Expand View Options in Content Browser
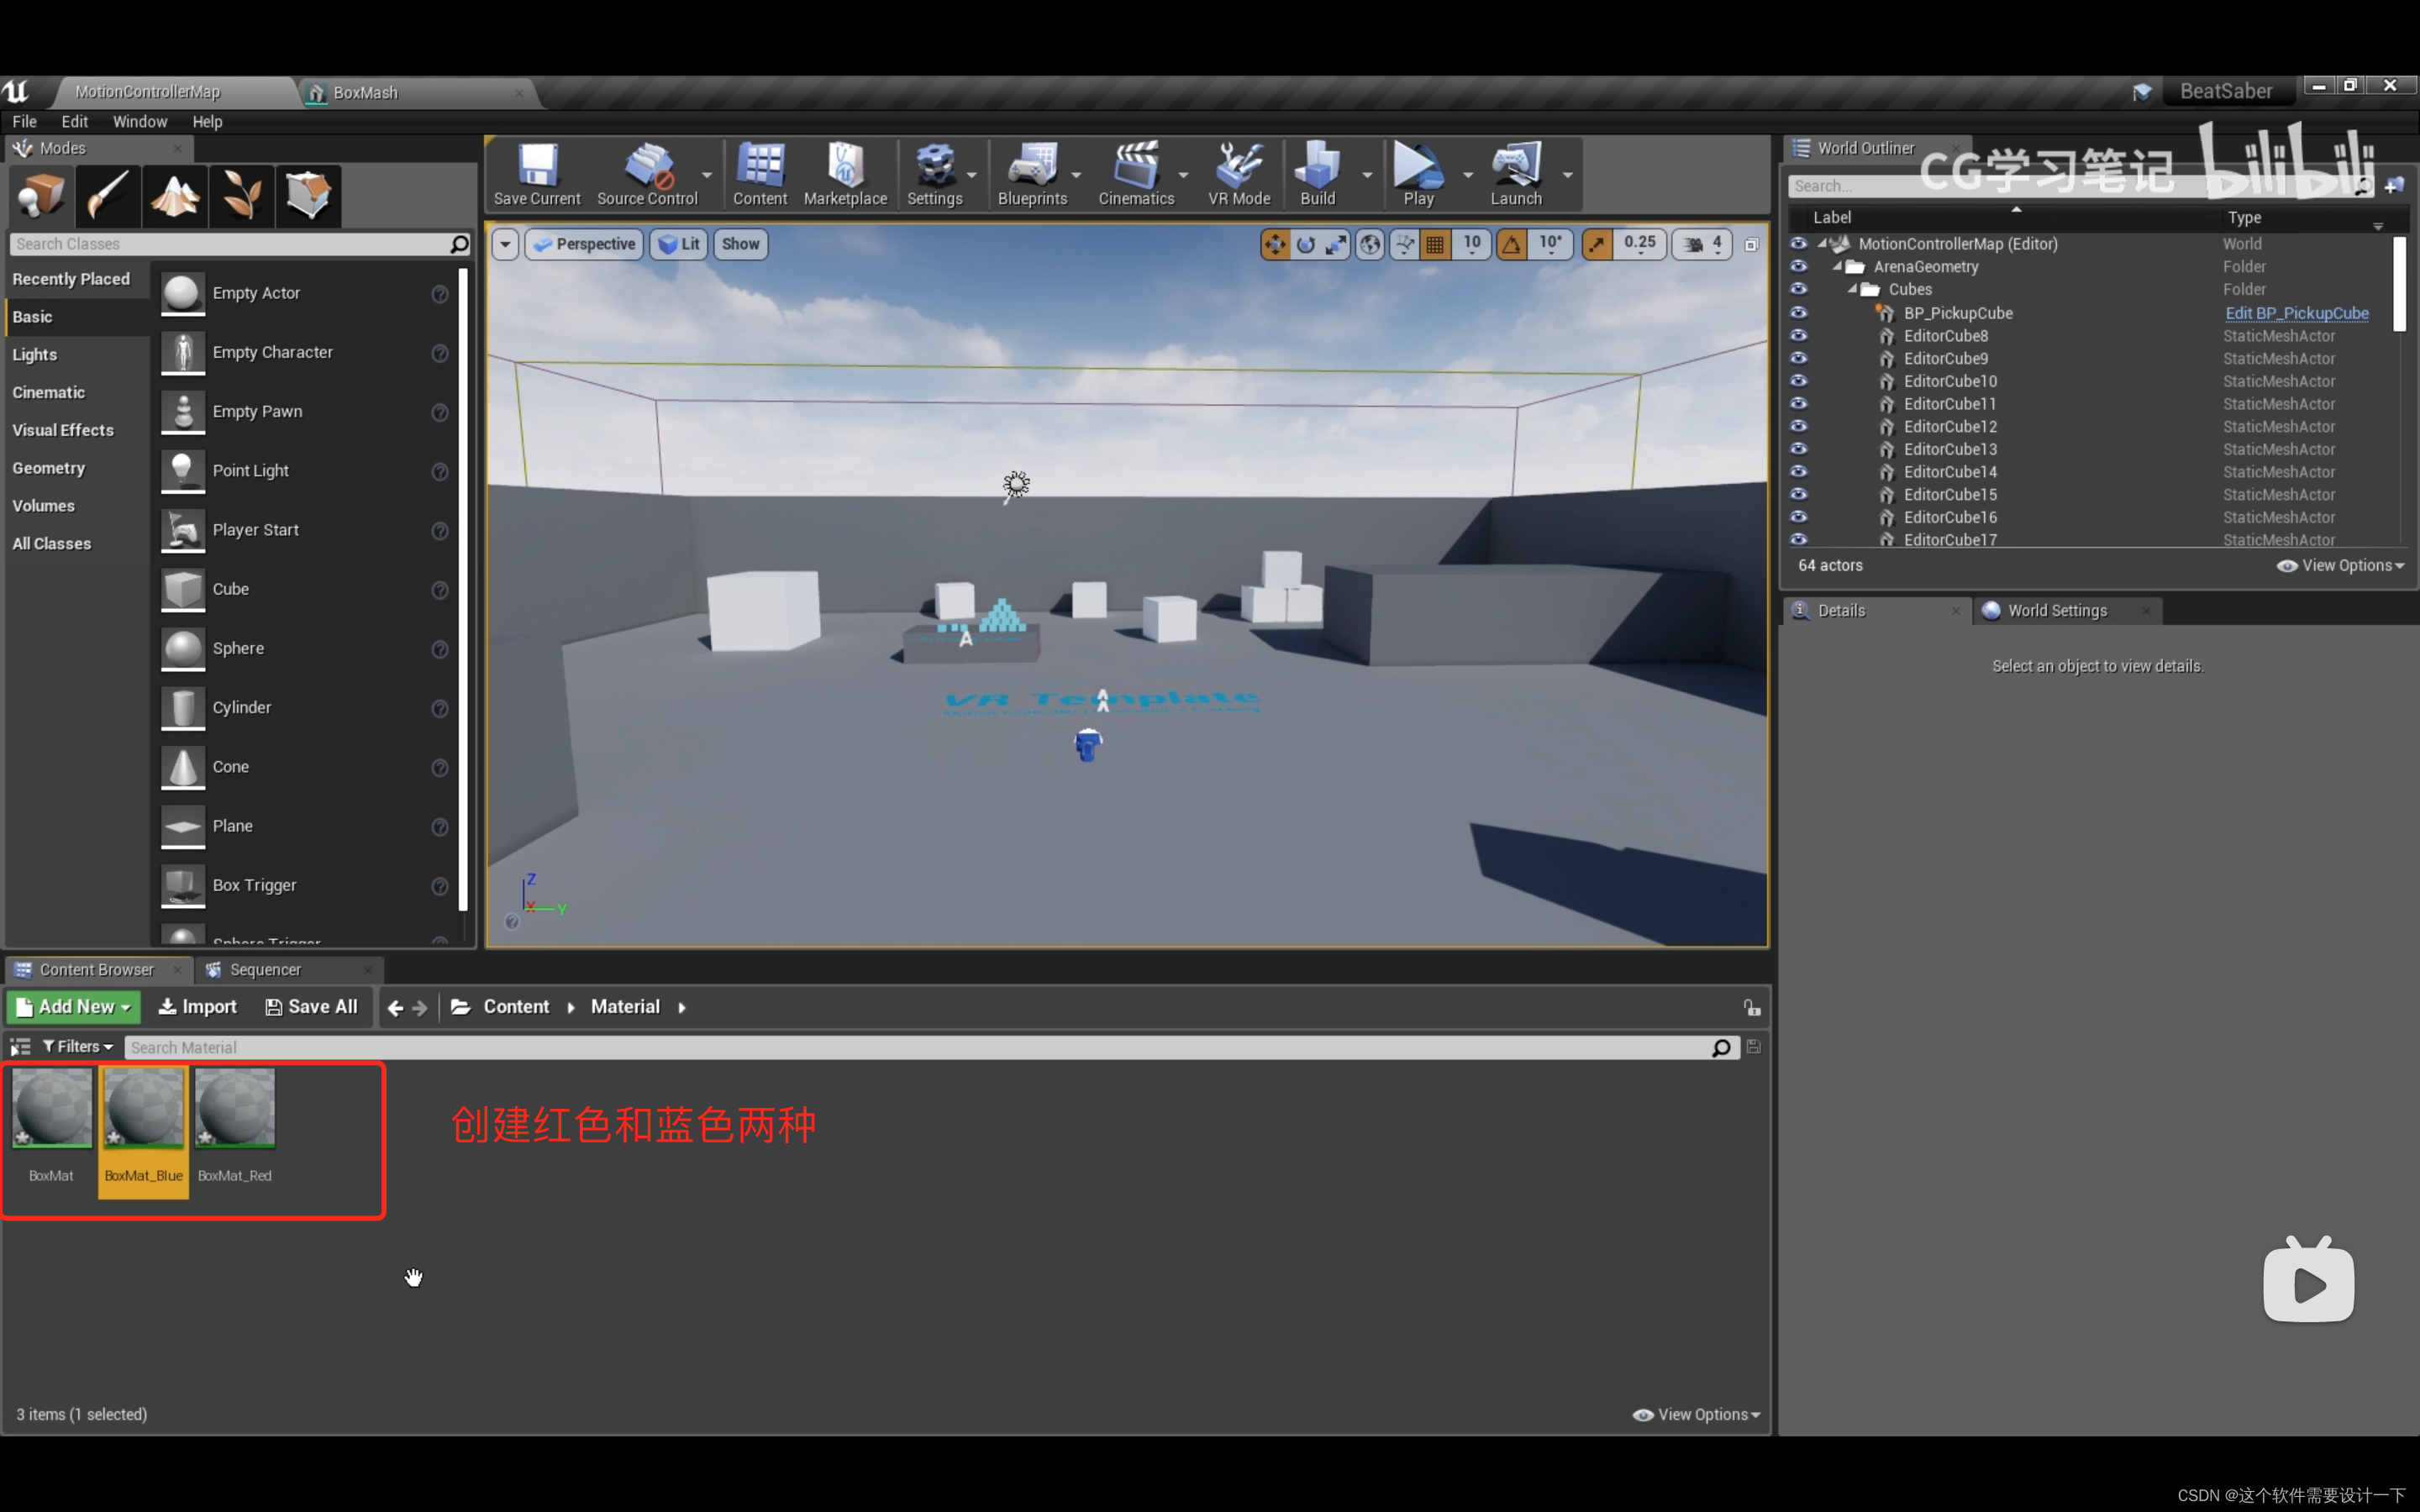 click(1699, 1415)
